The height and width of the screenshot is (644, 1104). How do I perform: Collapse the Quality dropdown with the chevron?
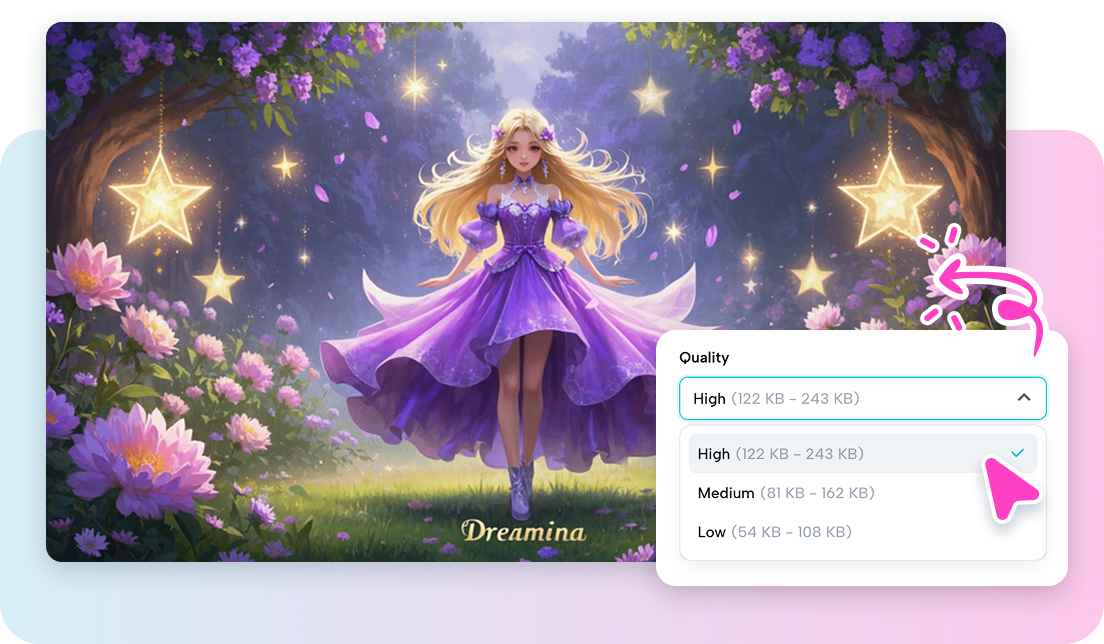coord(1024,397)
